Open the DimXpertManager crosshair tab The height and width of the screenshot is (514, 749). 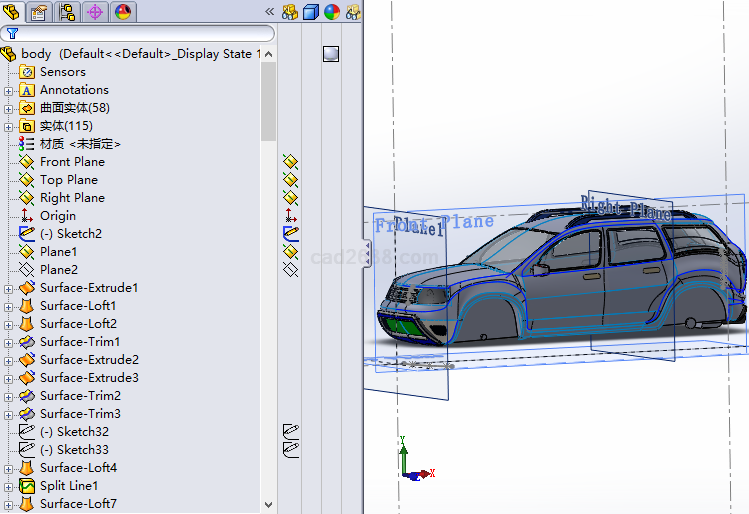click(x=95, y=12)
